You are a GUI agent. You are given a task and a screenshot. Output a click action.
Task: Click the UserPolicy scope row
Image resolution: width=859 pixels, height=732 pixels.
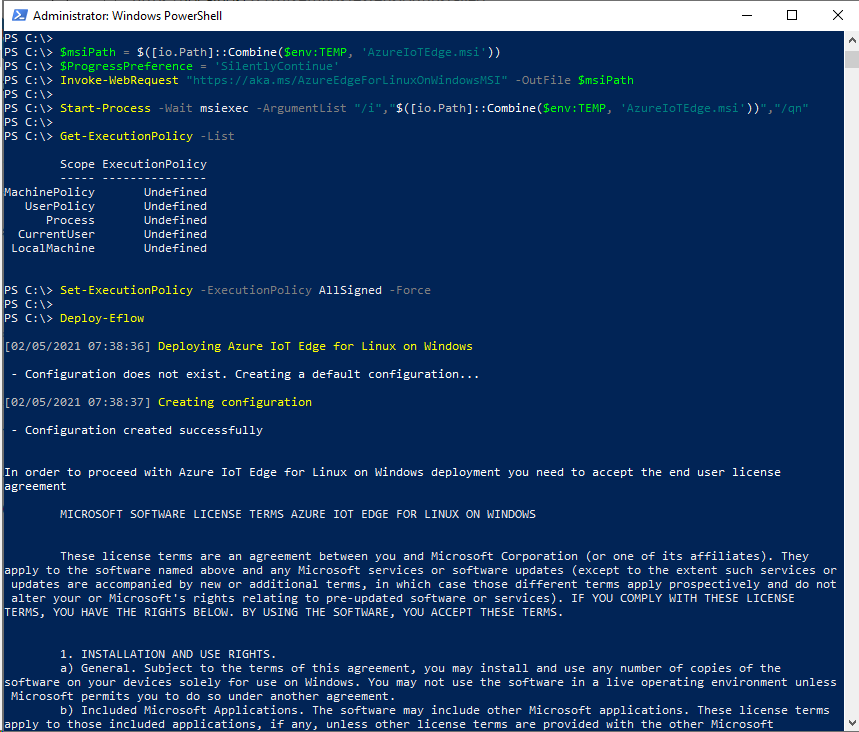(116, 206)
